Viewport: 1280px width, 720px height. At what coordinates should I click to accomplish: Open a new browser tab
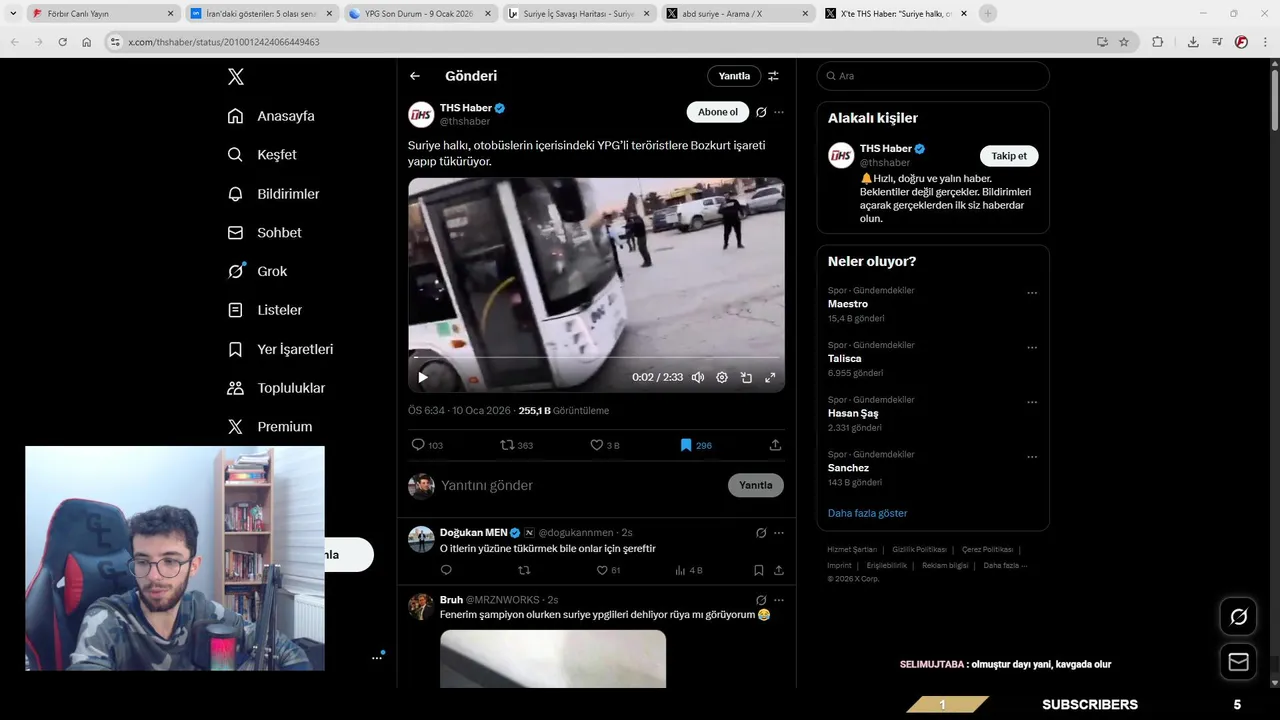click(988, 14)
